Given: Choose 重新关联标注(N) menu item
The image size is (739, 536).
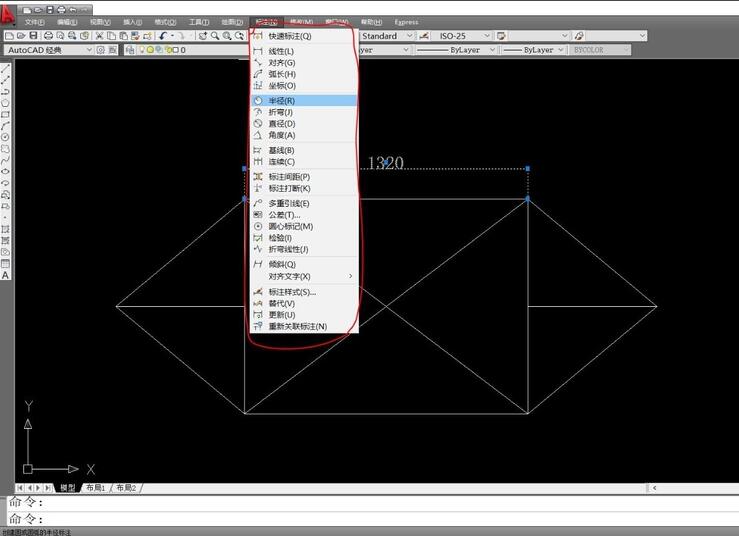Looking at the screenshot, I should [x=304, y=326].
